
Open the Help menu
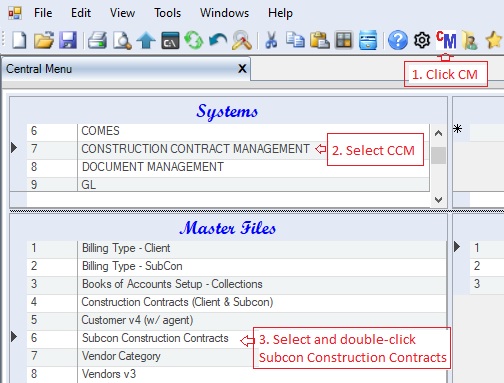point(280,13)
